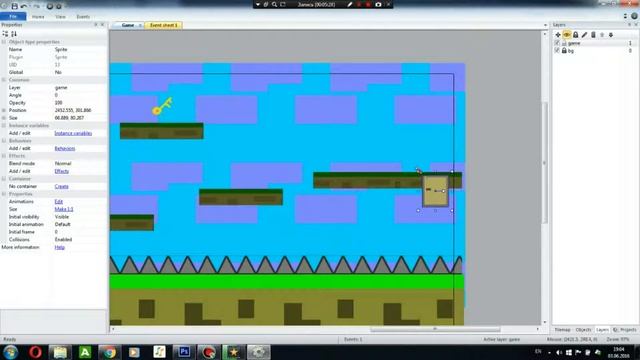The image size is (640, 360).
Task: Switch to the Projects panel tab
Action: (625, 329)
